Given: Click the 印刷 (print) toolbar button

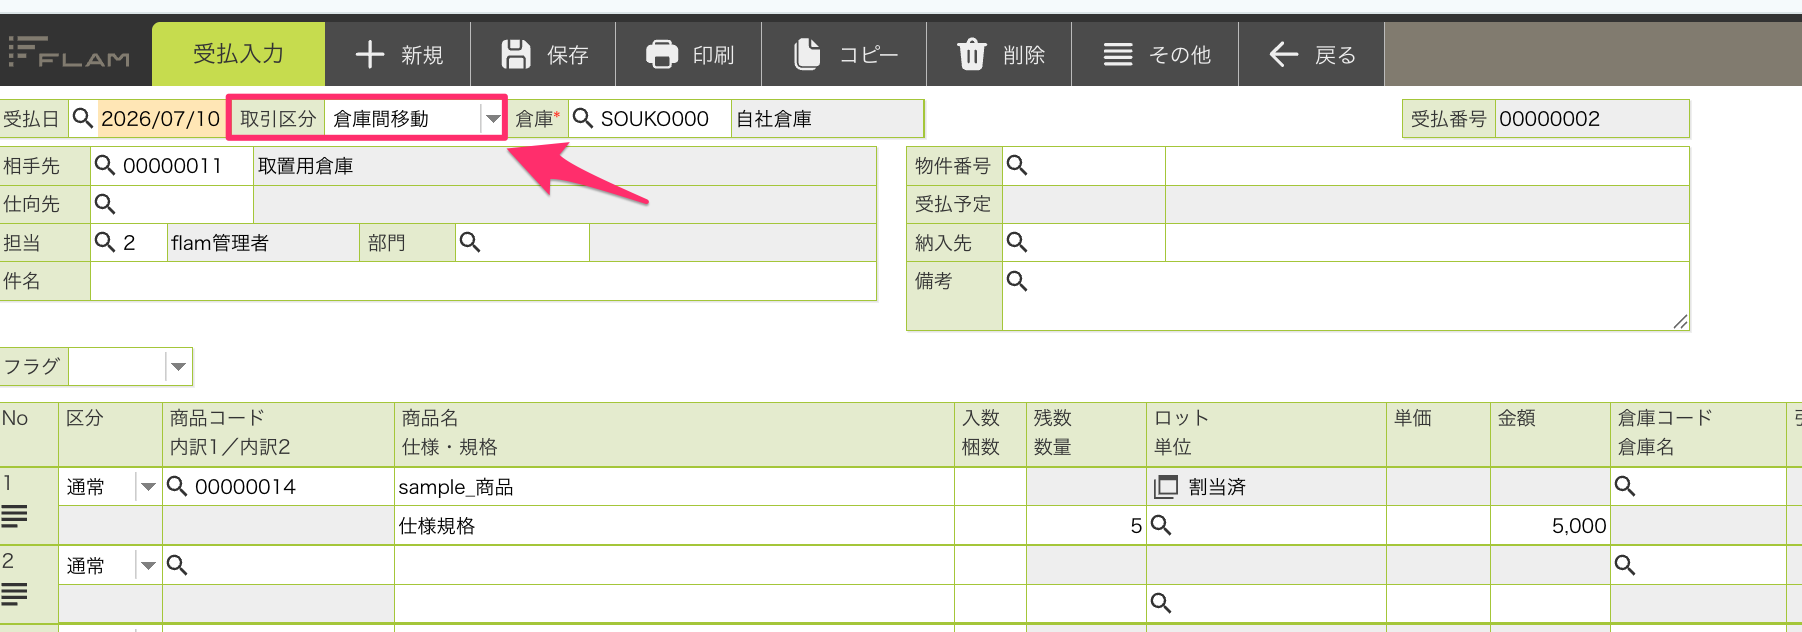Looking at the screenshot, I should pyautogui.click(x=689, y=54).
